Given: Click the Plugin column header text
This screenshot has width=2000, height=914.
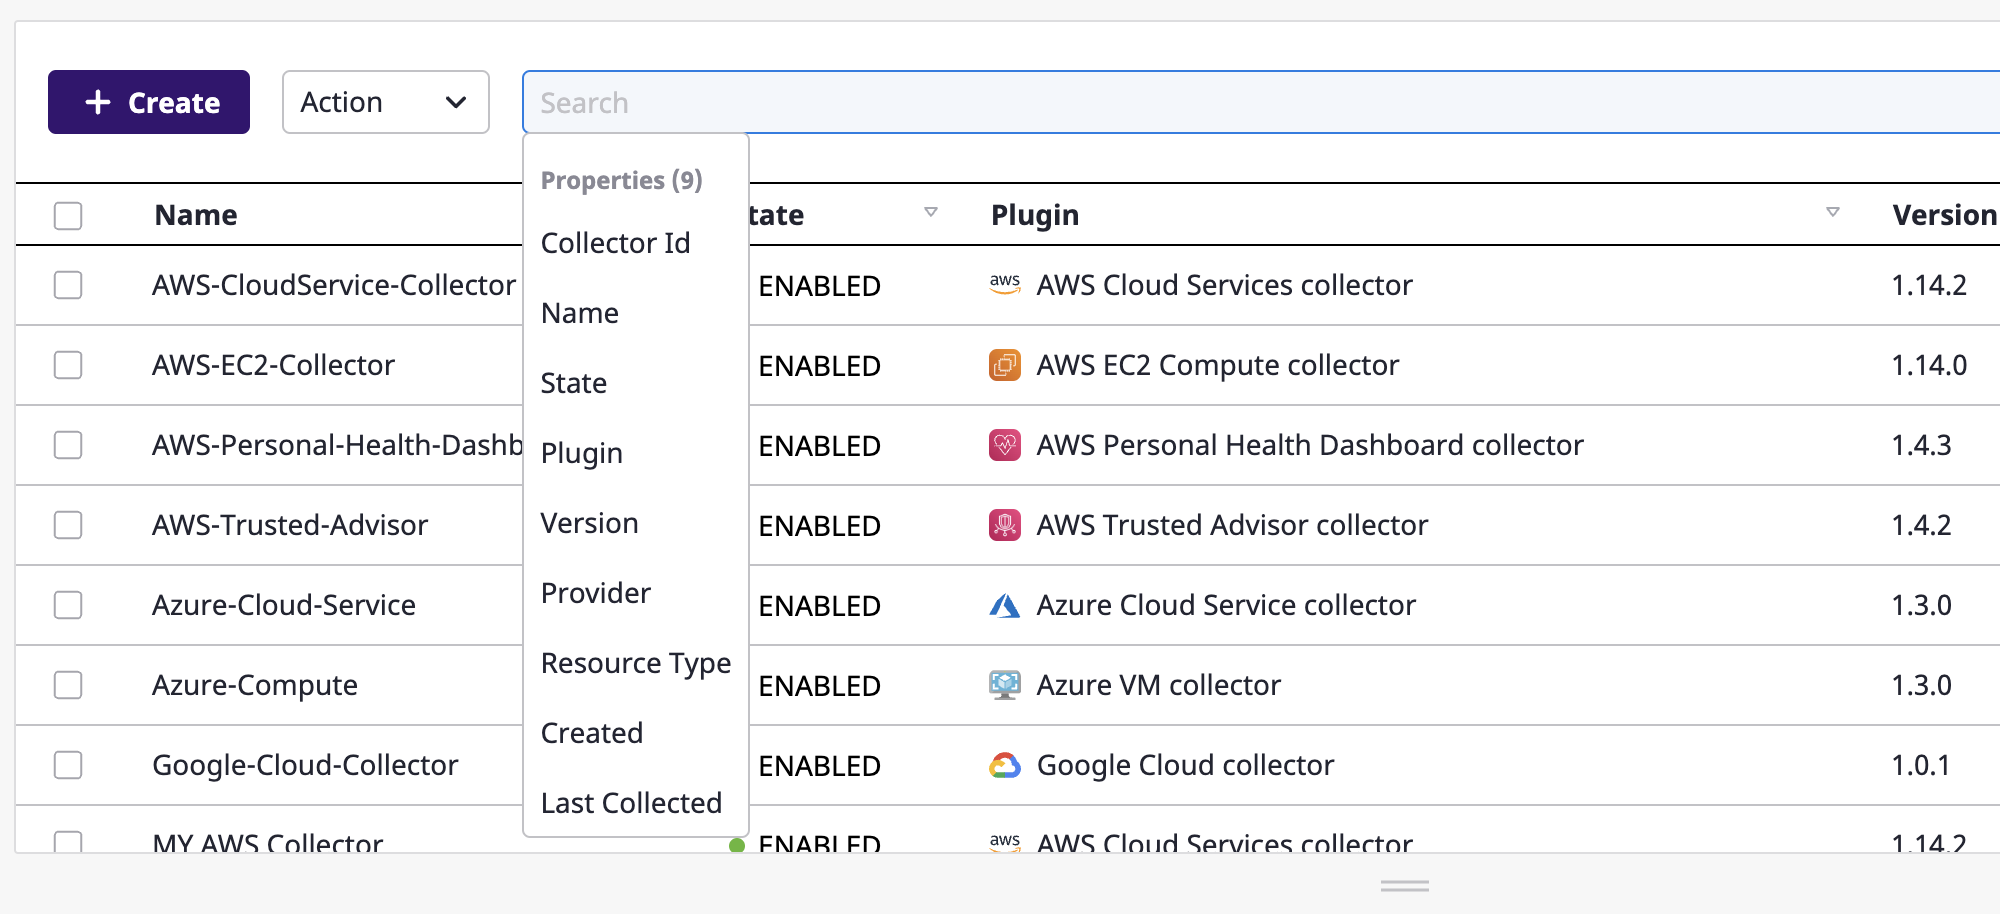Looking at the screenshot, I should (1035, 215).
